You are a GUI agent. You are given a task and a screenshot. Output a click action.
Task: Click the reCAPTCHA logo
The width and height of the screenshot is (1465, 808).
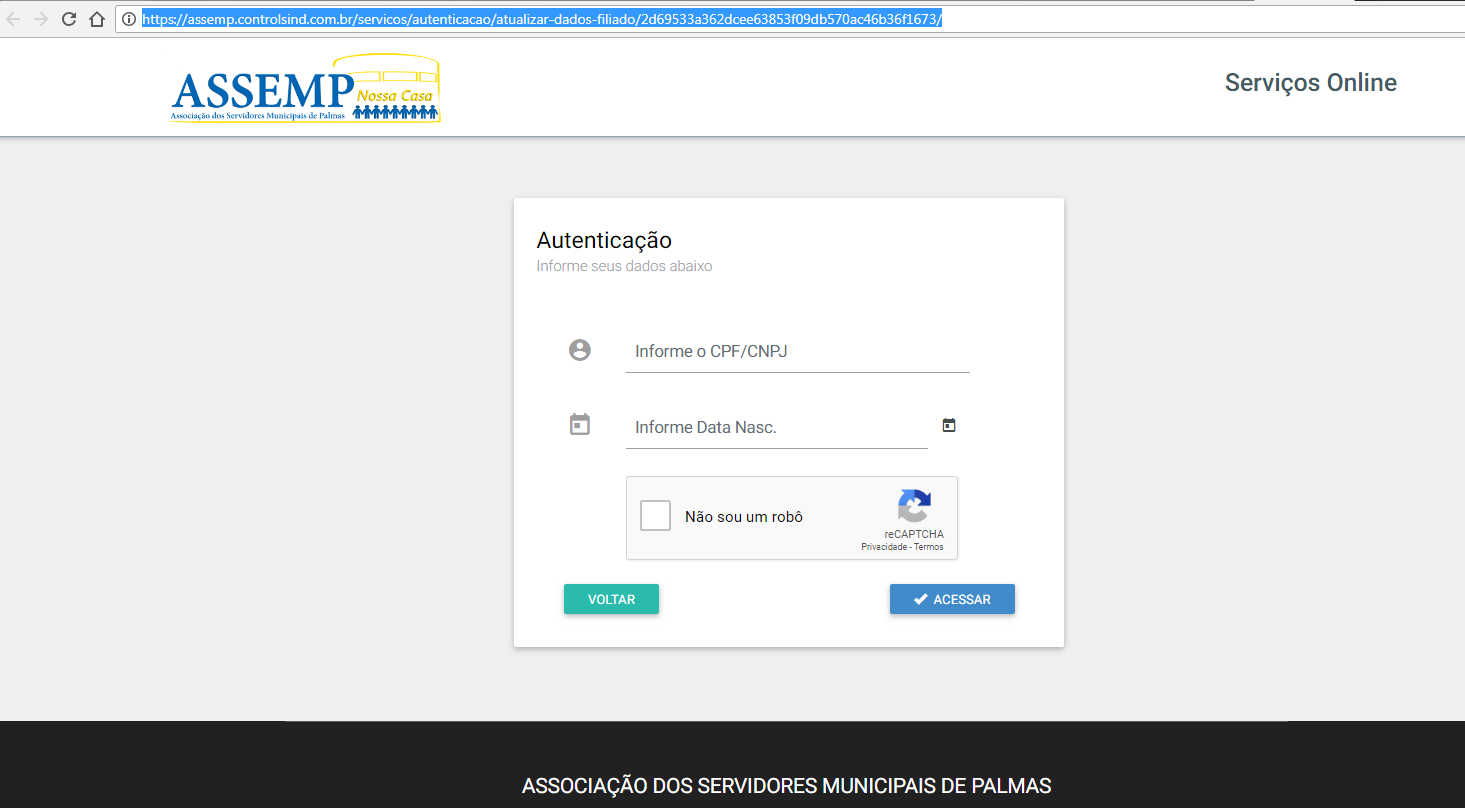click(x=914, y=505)
